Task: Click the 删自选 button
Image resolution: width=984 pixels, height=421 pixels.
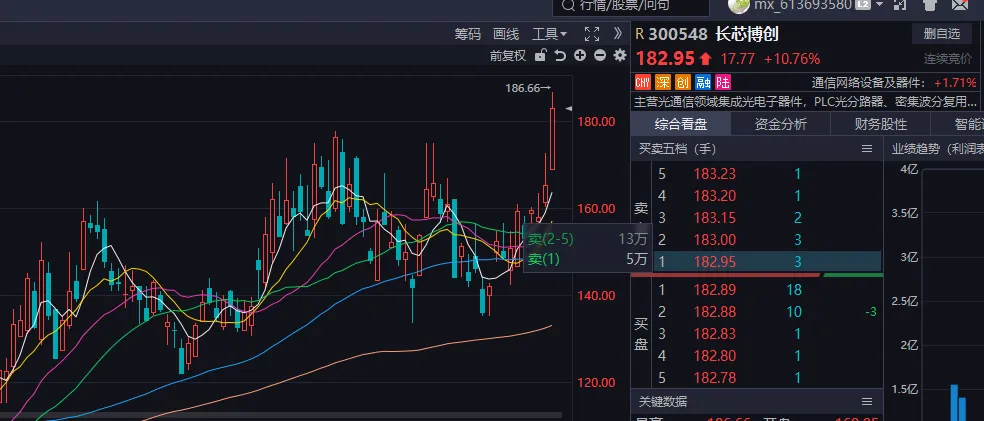Action: (x=941, y=34)
